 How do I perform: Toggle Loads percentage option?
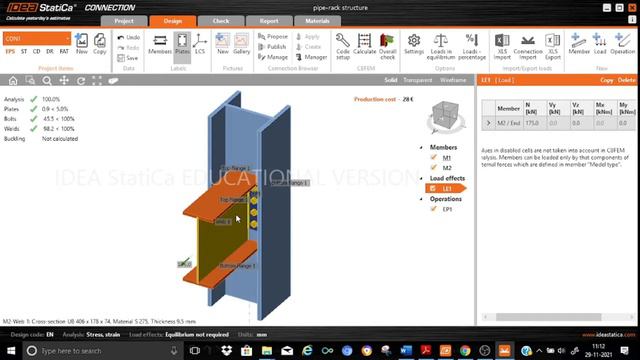coord(472,46)
